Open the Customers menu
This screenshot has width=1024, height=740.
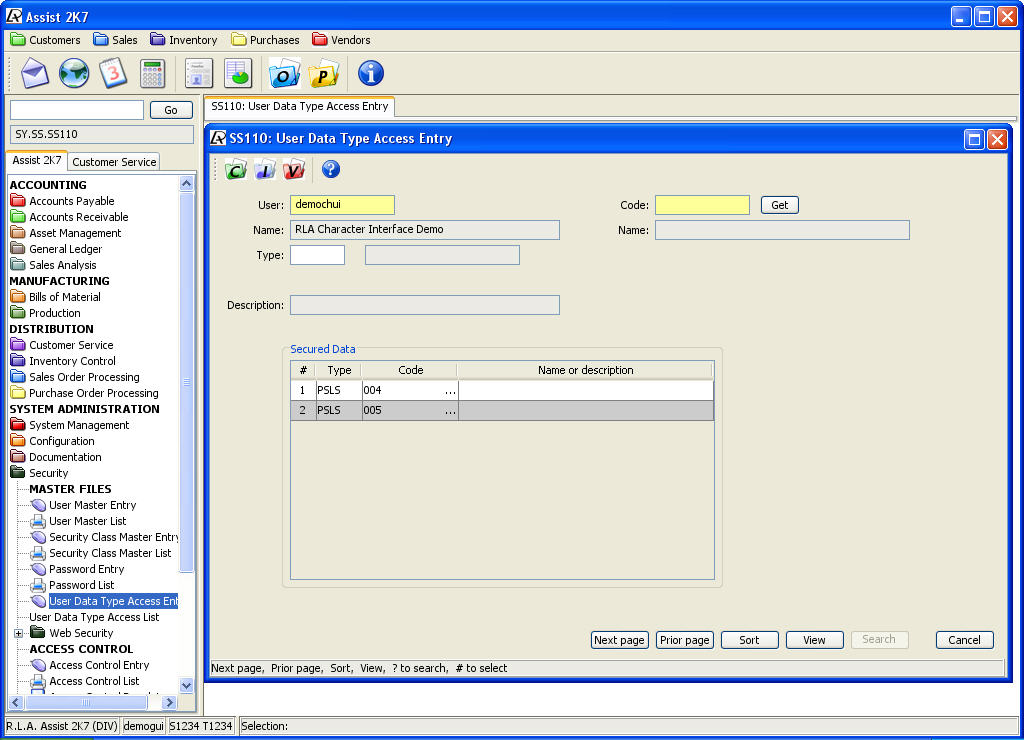(x=46, y=40)
